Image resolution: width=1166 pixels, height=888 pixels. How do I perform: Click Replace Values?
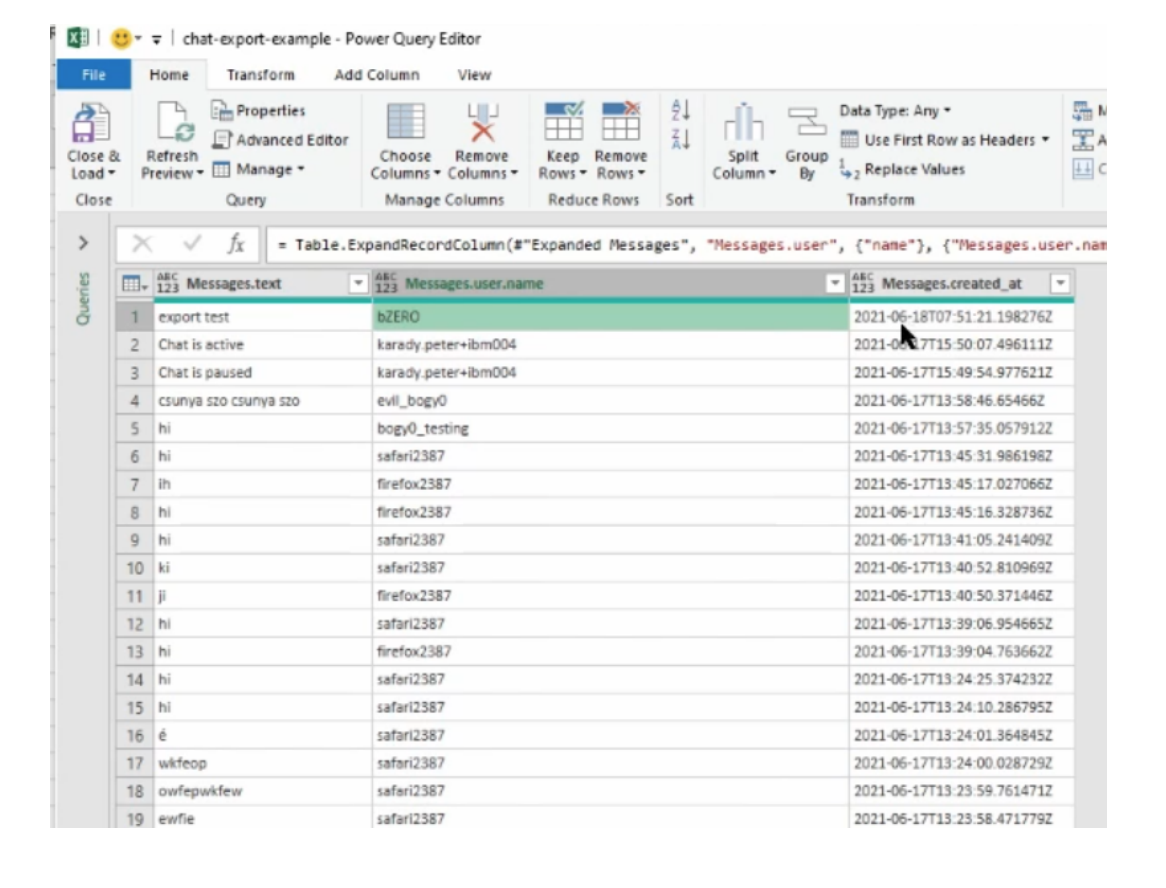click(902, 170)
